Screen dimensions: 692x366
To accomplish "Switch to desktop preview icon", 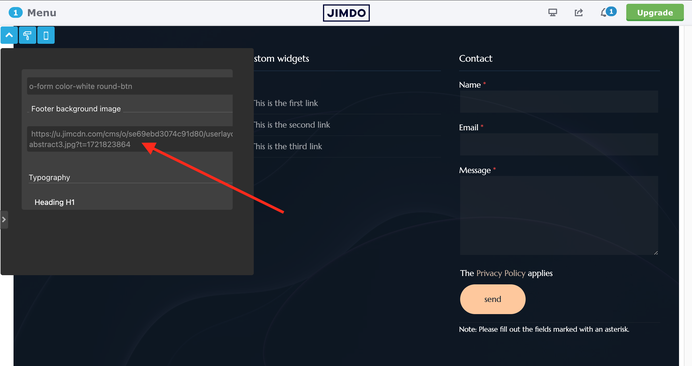I will pyautogui.click(x=553, y=12).
